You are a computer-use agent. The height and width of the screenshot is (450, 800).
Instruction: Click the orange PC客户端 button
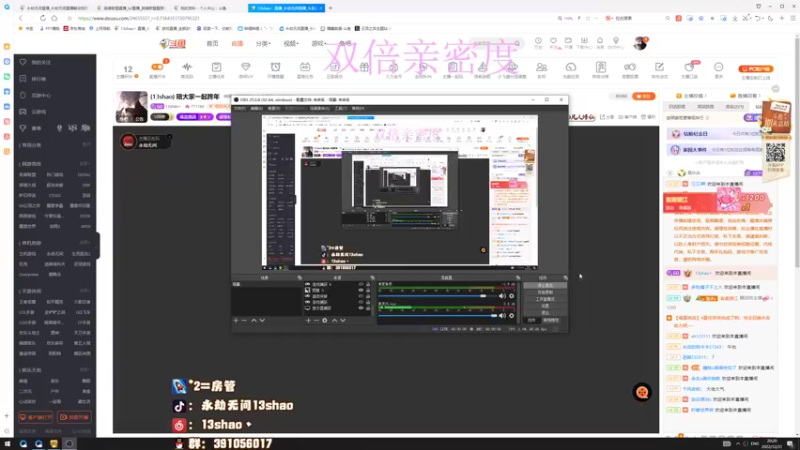[756, 69]
